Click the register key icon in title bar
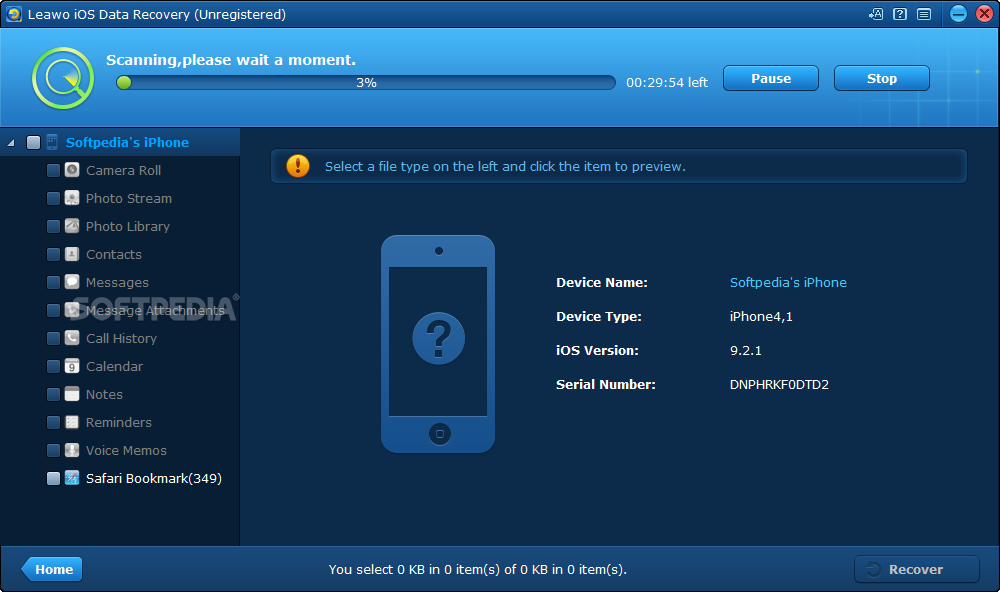This screenshot has height=592, width=1000. tap(876, 14)
